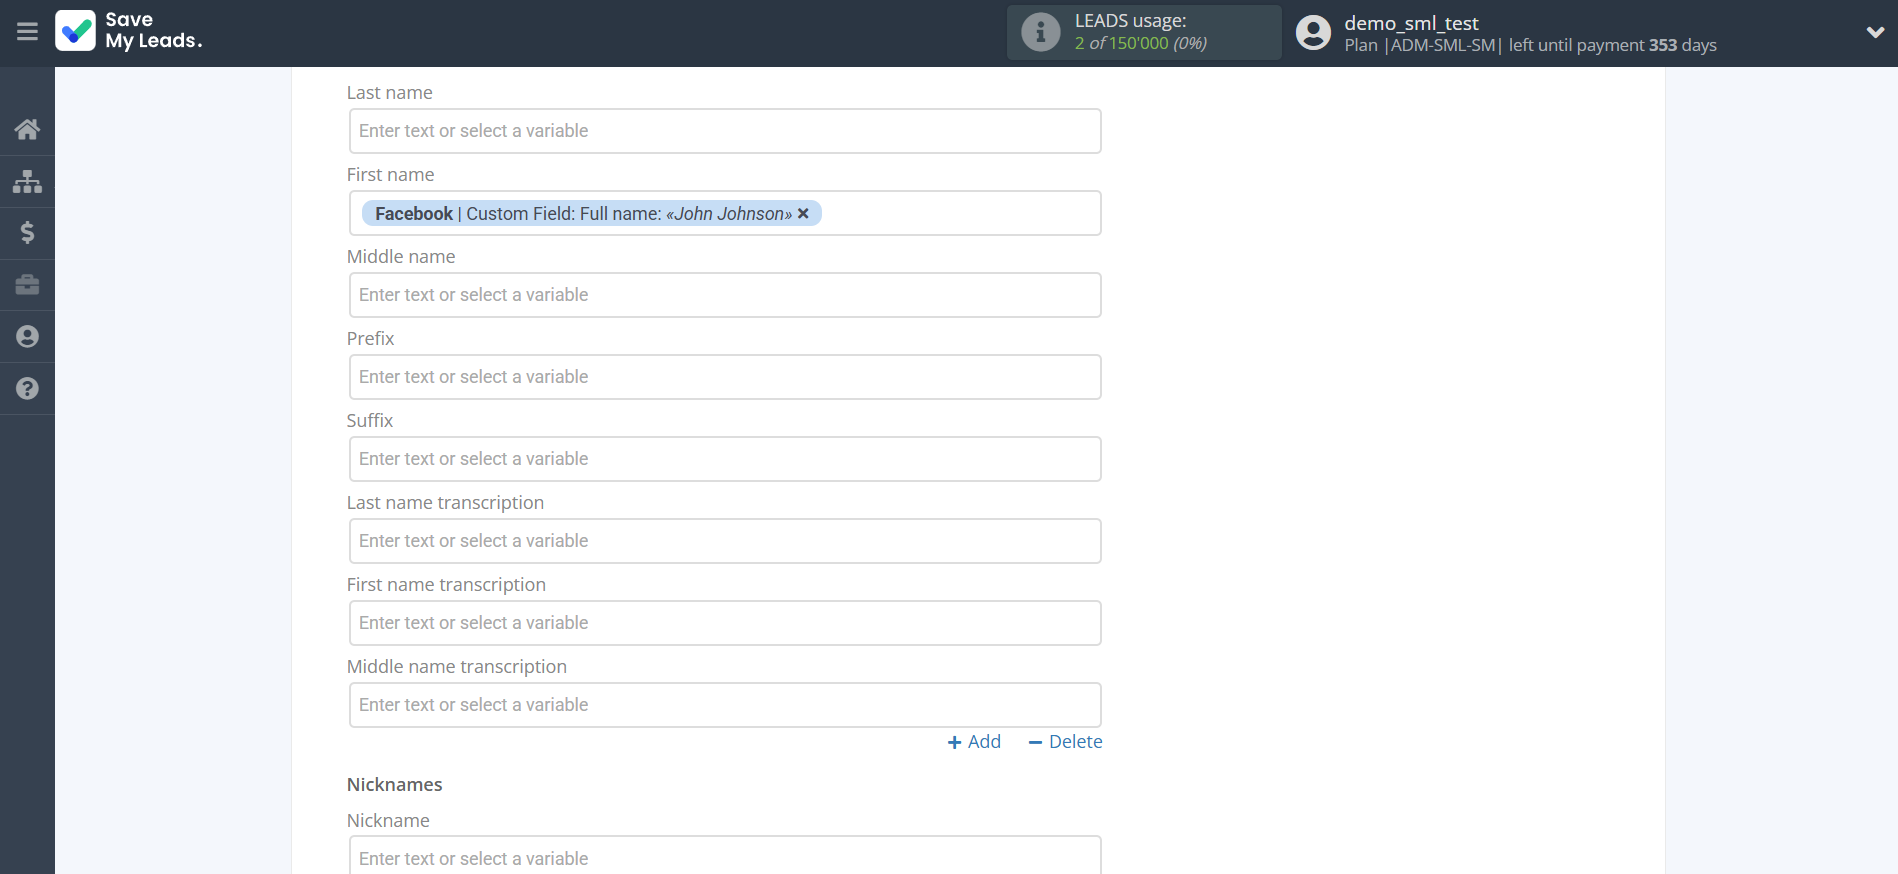Click the user avatar icon

click(1313, 33)
